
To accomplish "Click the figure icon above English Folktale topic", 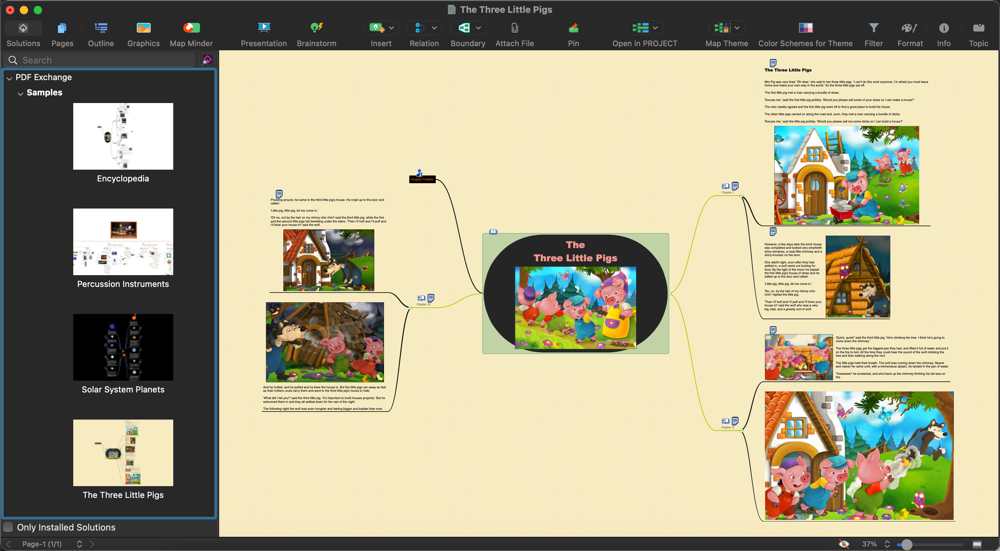I will tap(419, 172).
